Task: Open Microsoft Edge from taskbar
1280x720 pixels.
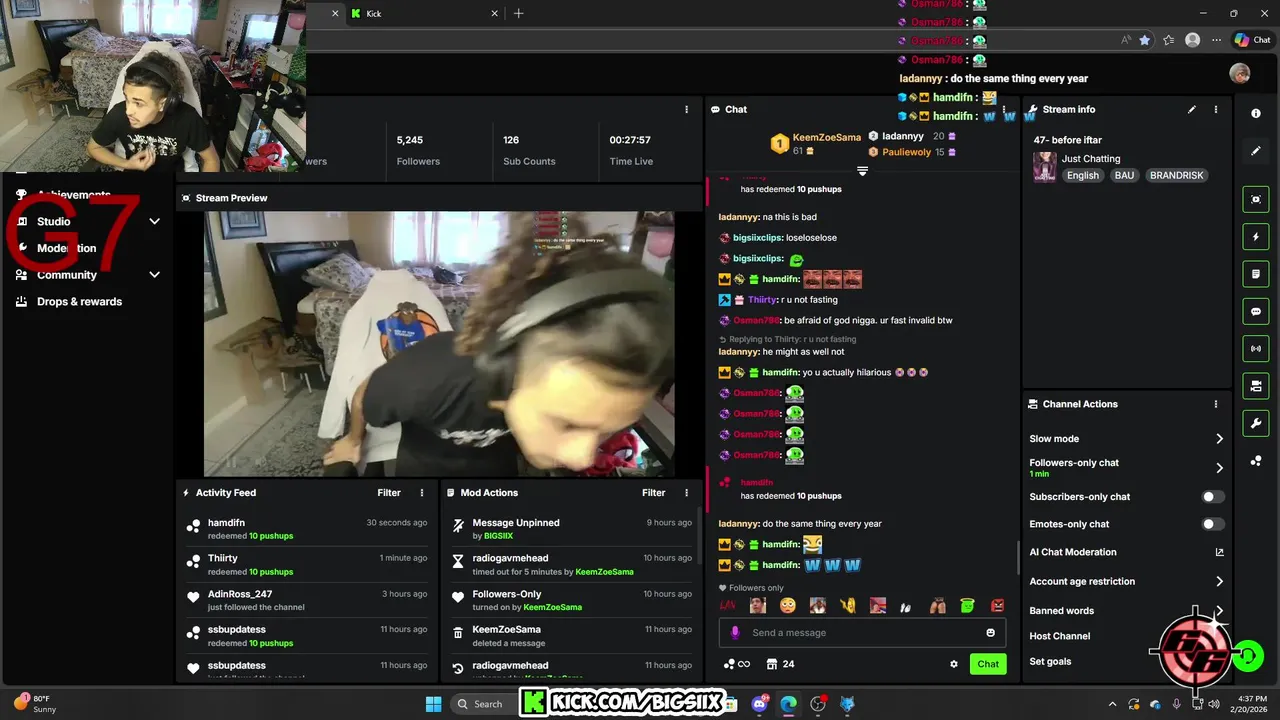Action: pos(788,704)
